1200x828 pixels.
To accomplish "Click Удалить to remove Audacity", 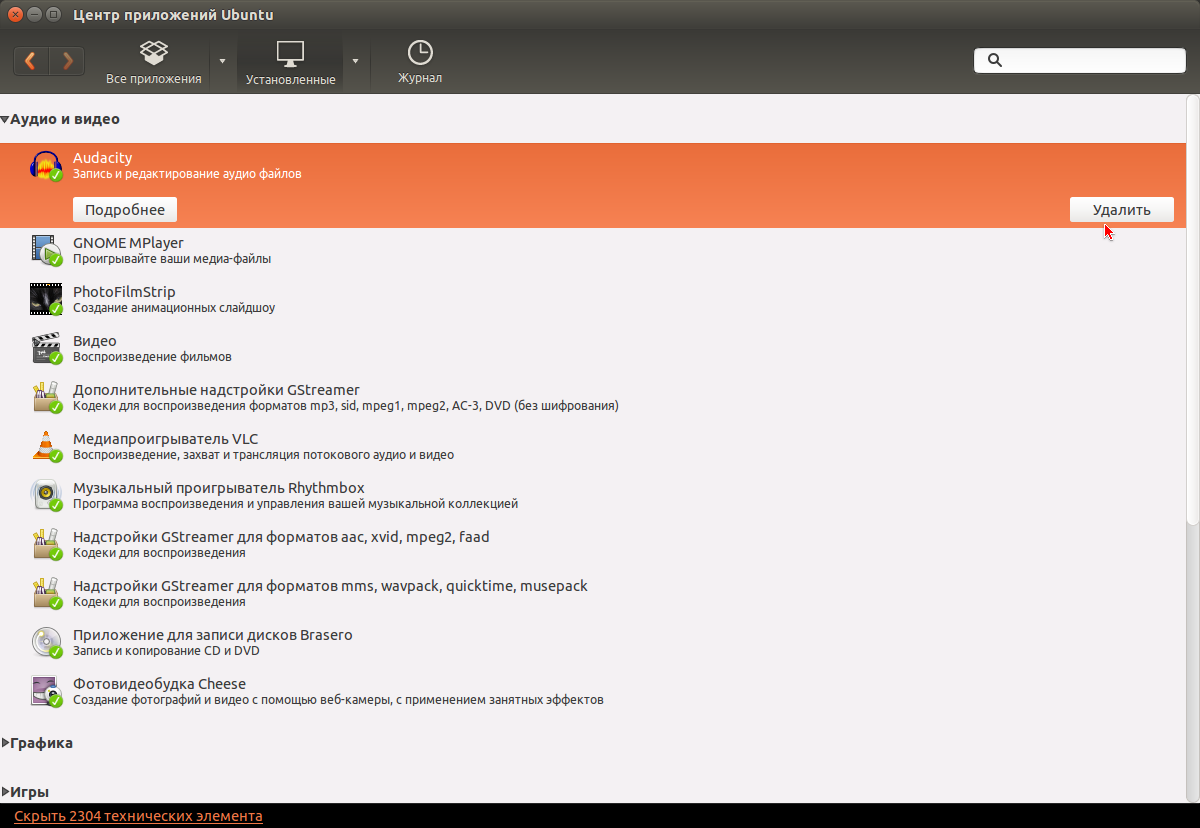I will (1121, 210).
